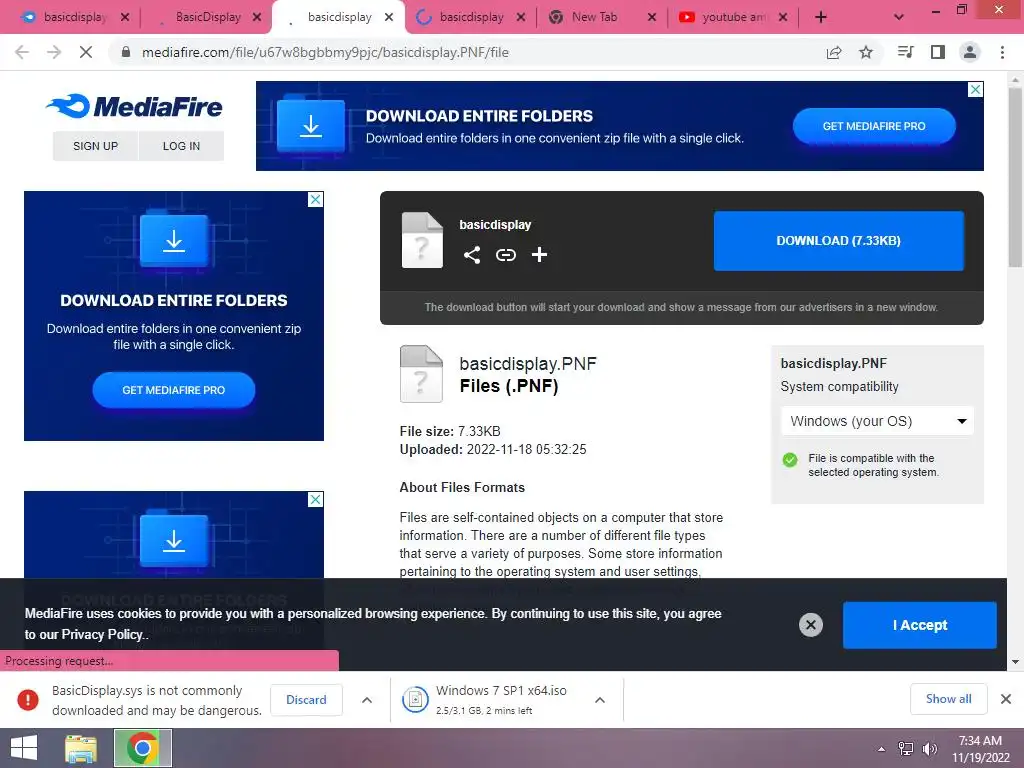
Task: Click the green compatibility checkmark icon
Action: pos(790,460)
